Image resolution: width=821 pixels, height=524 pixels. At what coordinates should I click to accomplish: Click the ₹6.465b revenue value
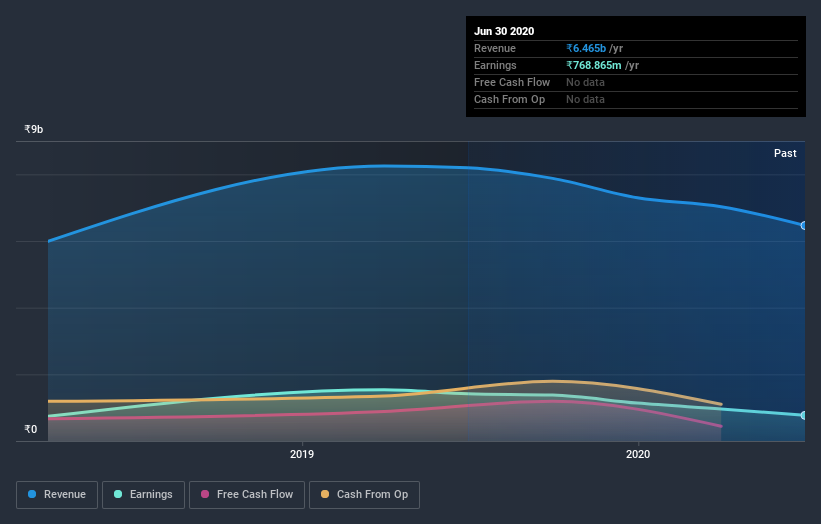coord(586,48)
